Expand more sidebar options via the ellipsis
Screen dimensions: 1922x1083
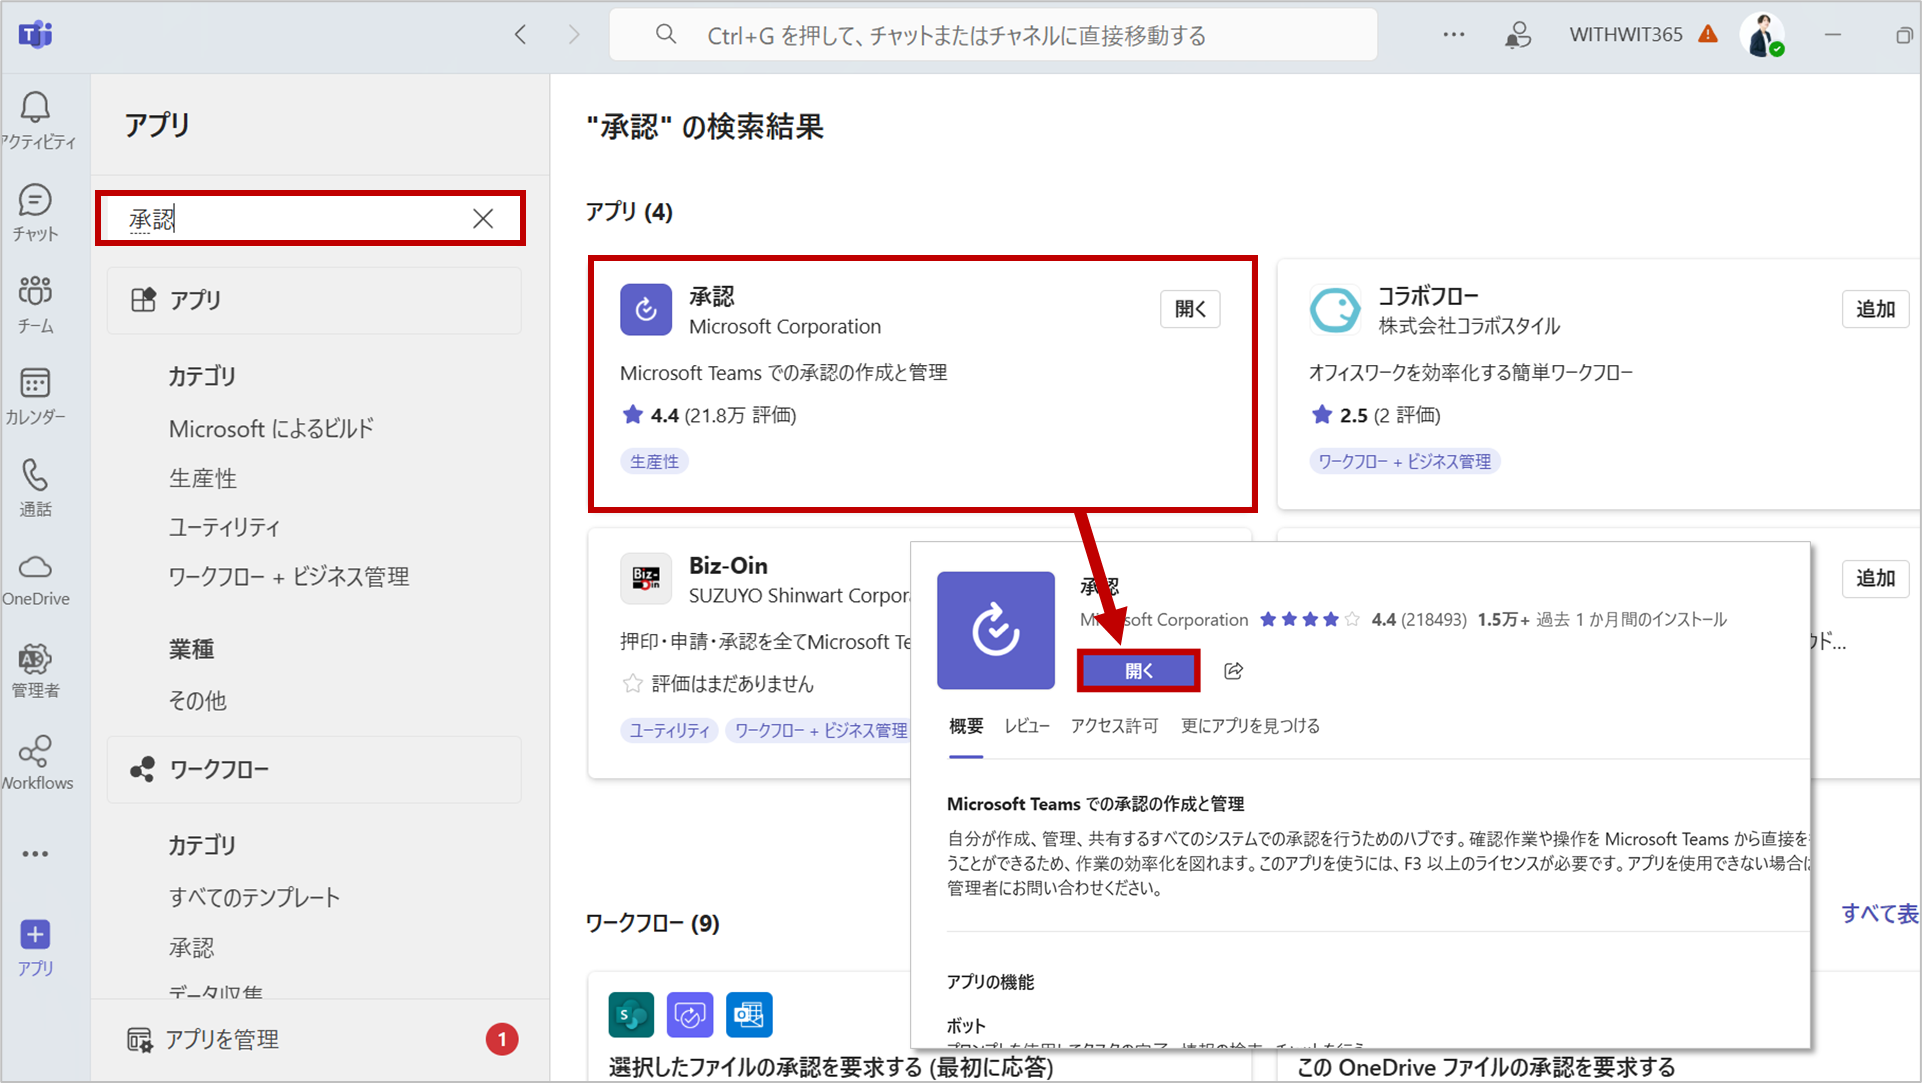point(35,853)
